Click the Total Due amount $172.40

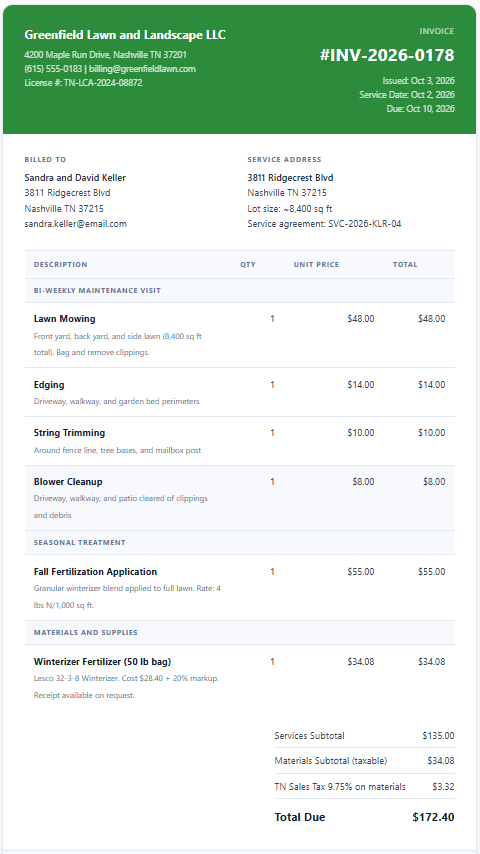[x=433, y=818]
